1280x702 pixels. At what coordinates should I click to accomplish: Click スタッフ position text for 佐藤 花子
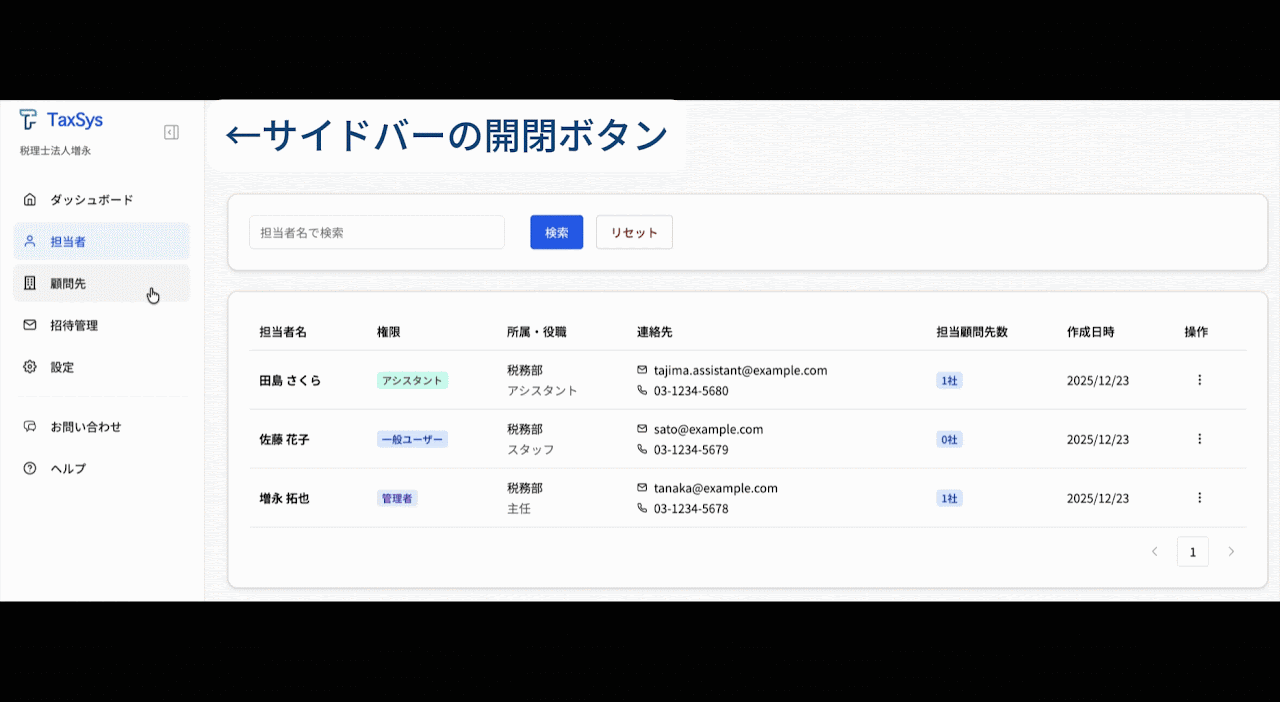tap(531, 450)
